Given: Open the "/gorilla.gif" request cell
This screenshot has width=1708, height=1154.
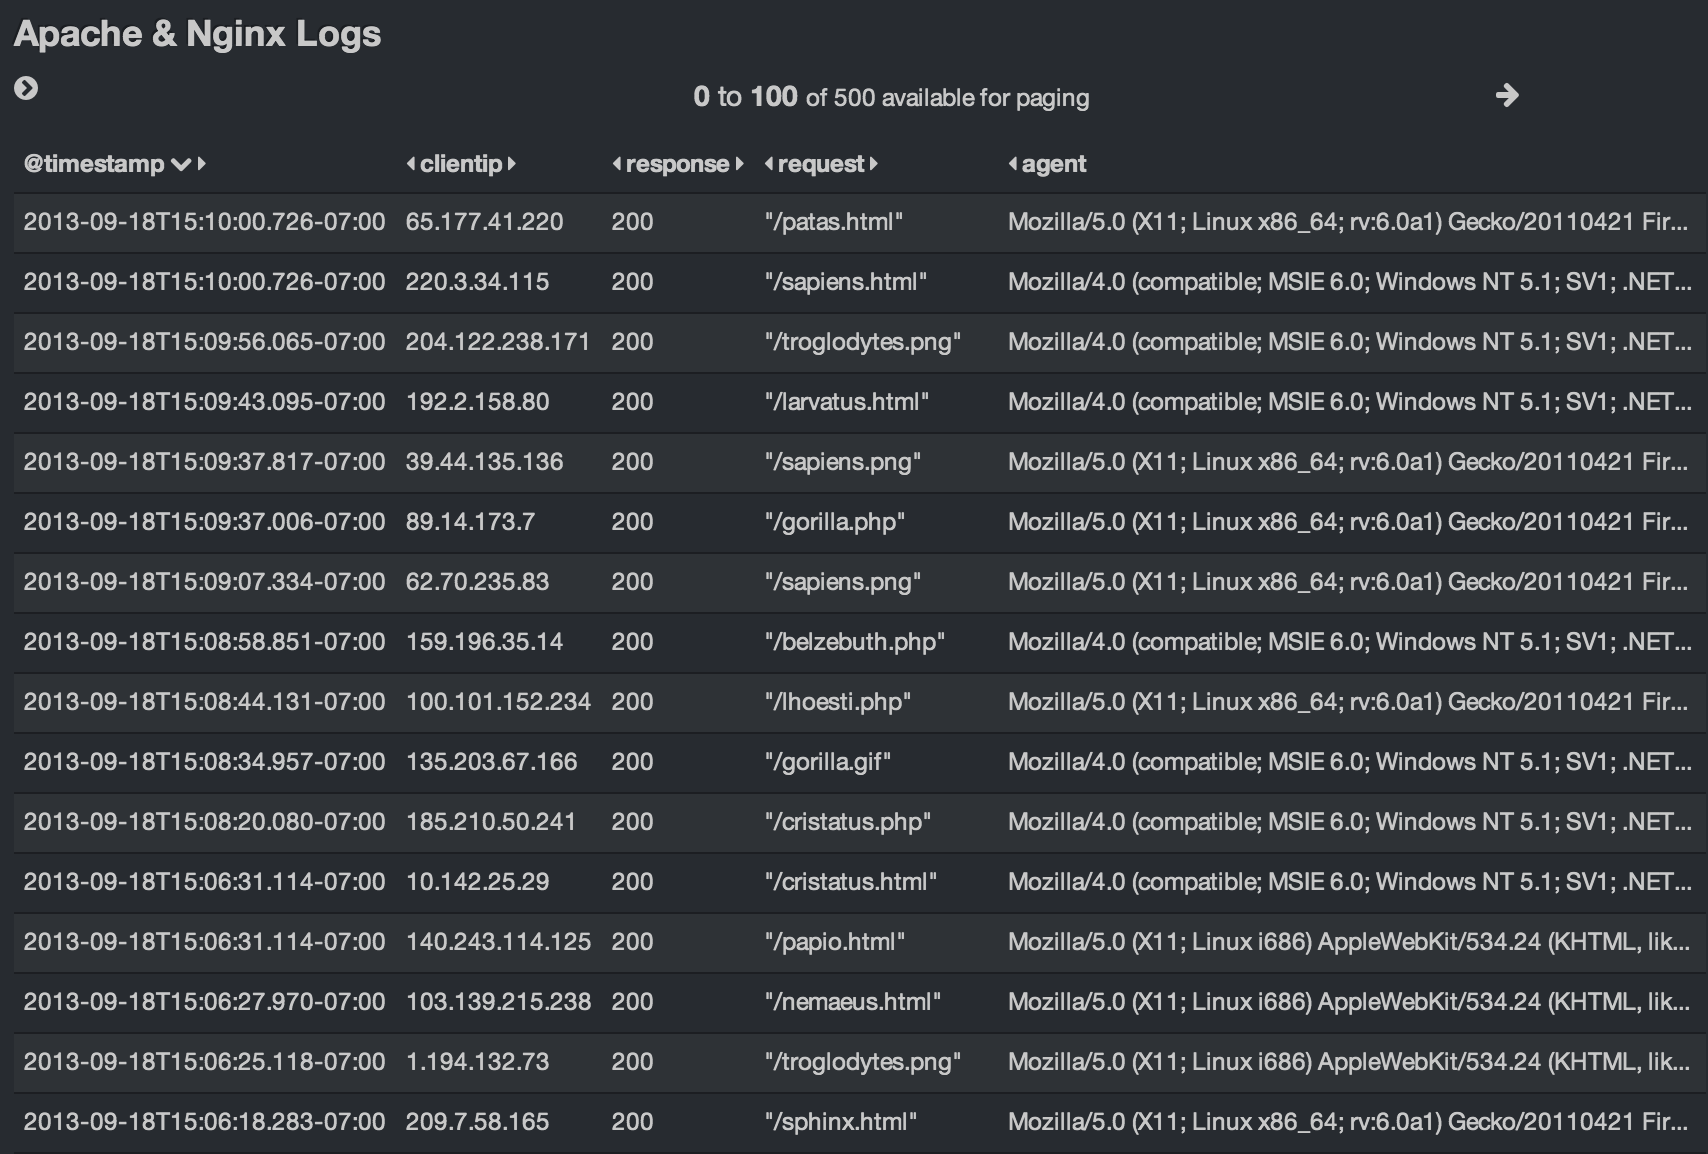Looking at the screenshot, I should [x=828, y=762].
